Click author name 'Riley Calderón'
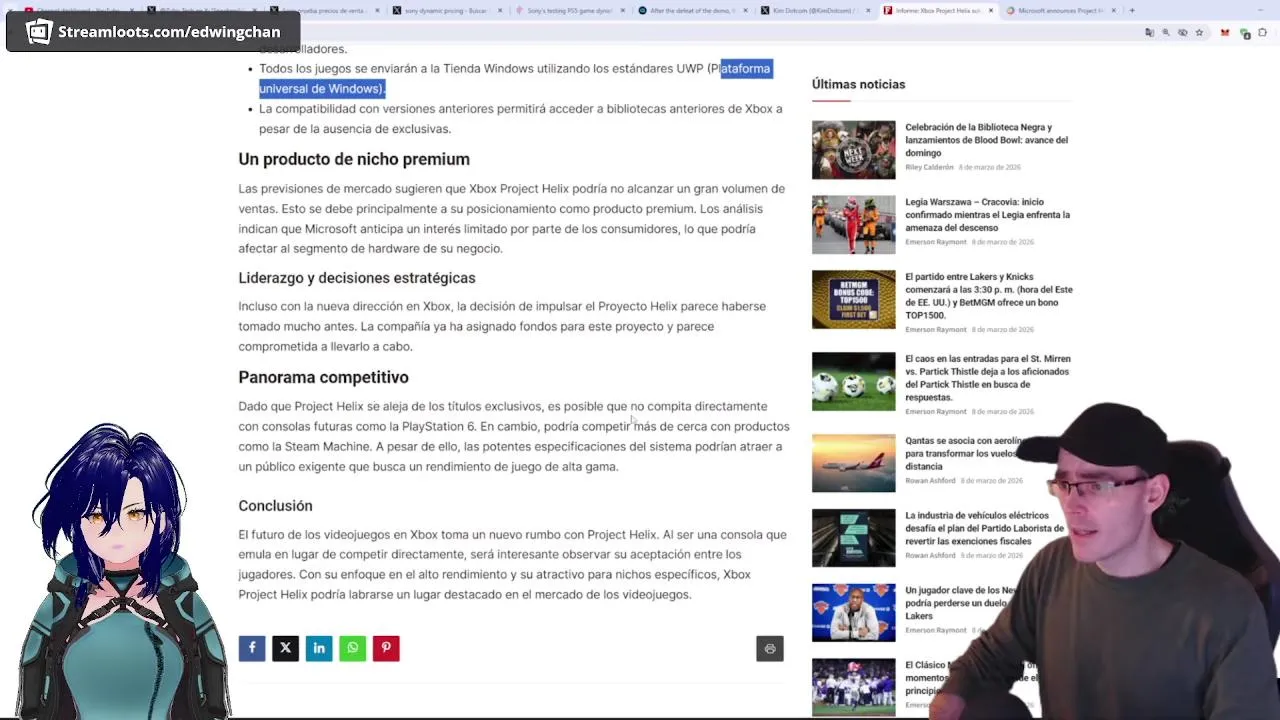1280x720 pixels. (929, 167)
